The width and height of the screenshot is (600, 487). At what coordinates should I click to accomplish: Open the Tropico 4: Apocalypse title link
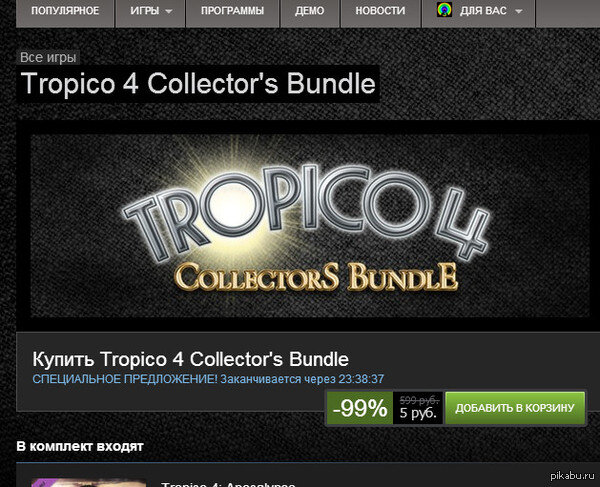coord(228,484)
